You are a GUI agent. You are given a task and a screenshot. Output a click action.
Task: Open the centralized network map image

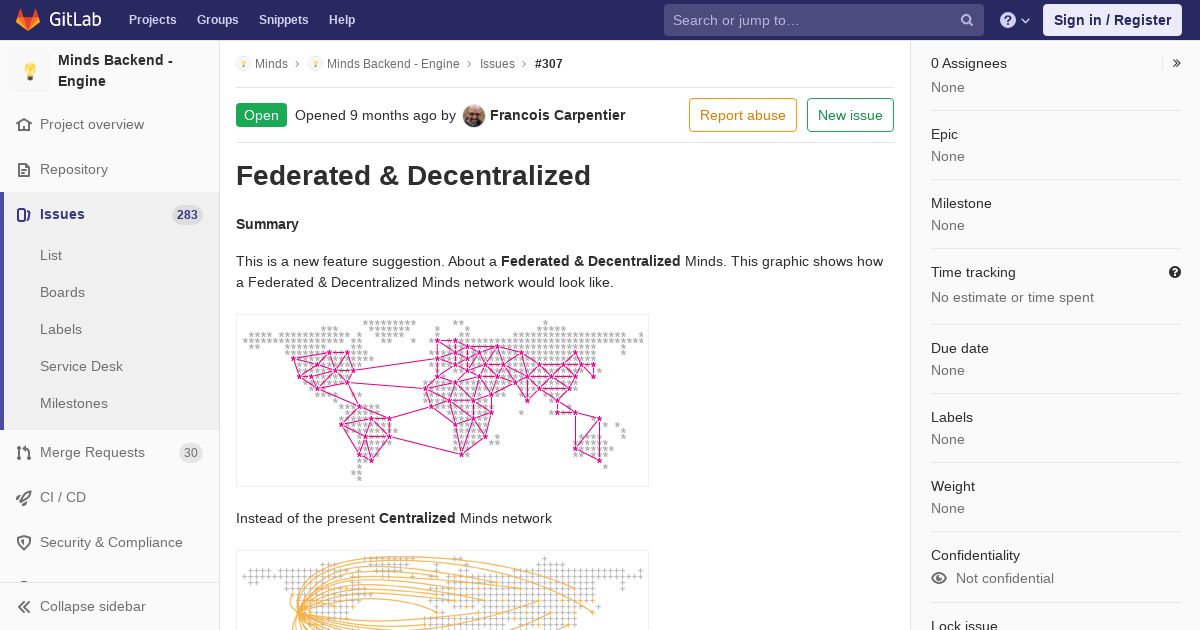tap(442, 590)
